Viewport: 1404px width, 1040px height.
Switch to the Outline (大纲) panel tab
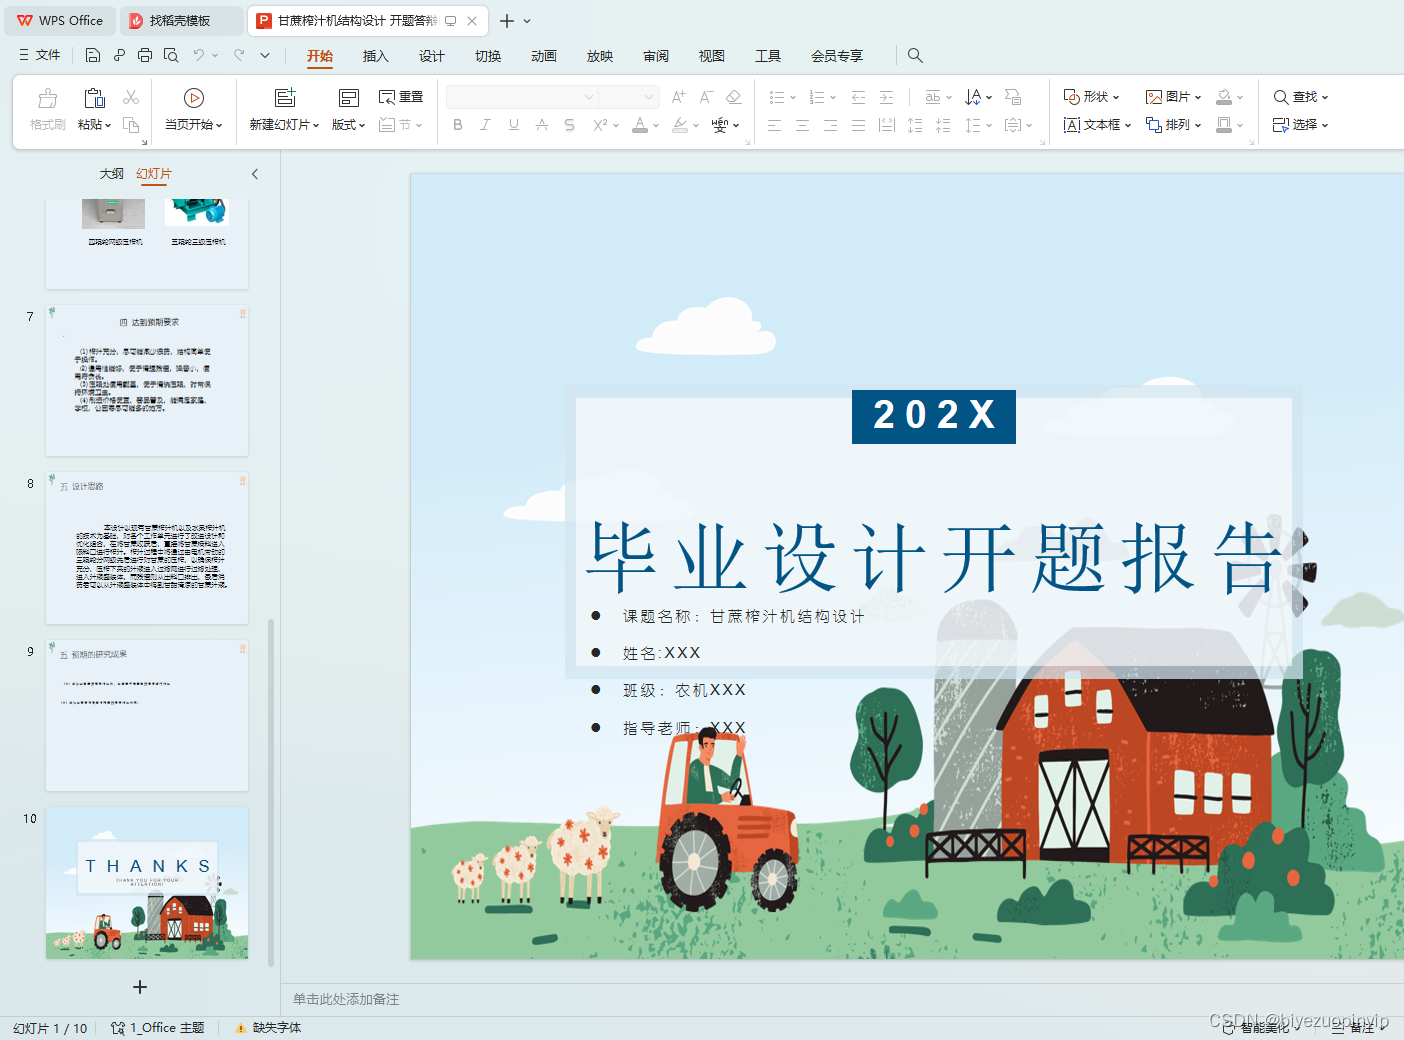click(x=111, y=174)
